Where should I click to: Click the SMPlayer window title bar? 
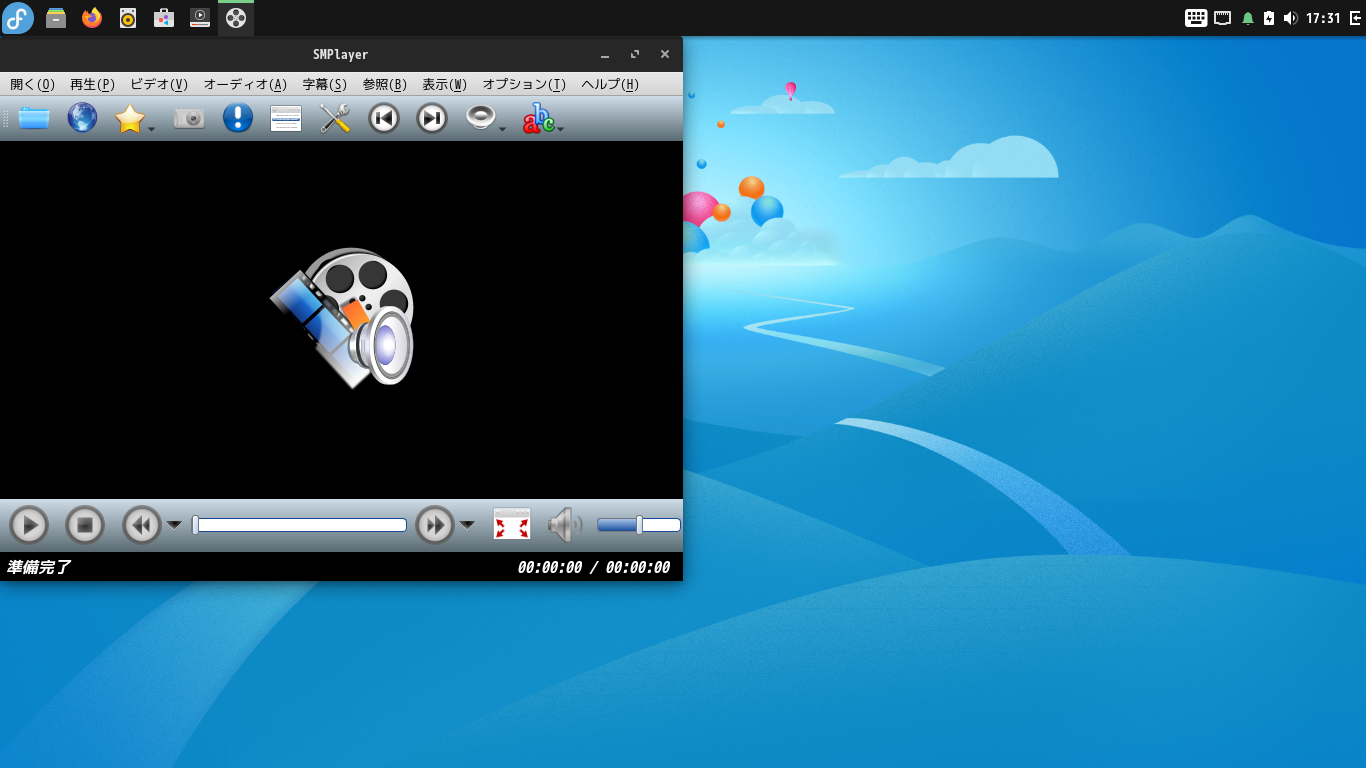click(x=340, y=54)
